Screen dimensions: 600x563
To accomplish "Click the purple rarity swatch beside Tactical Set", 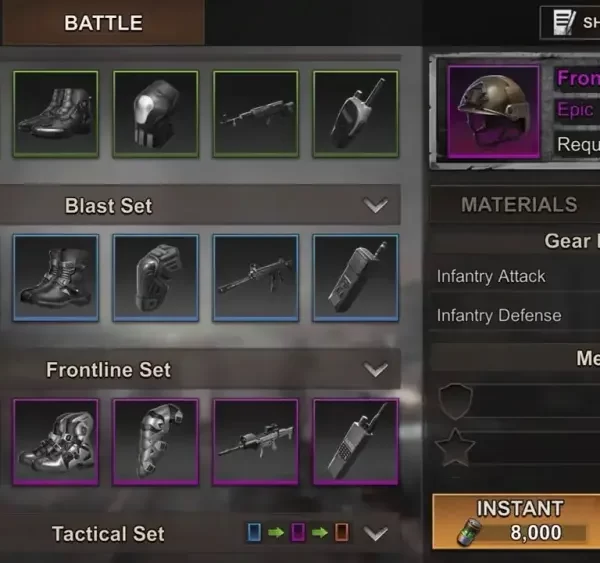I will point(298,532).
